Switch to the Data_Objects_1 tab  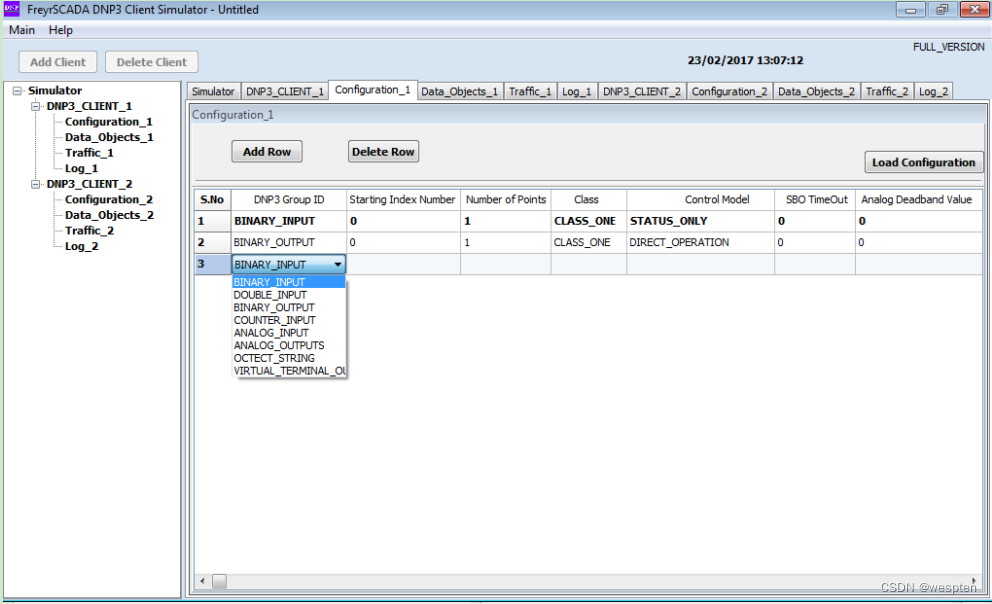pos(459,92)
